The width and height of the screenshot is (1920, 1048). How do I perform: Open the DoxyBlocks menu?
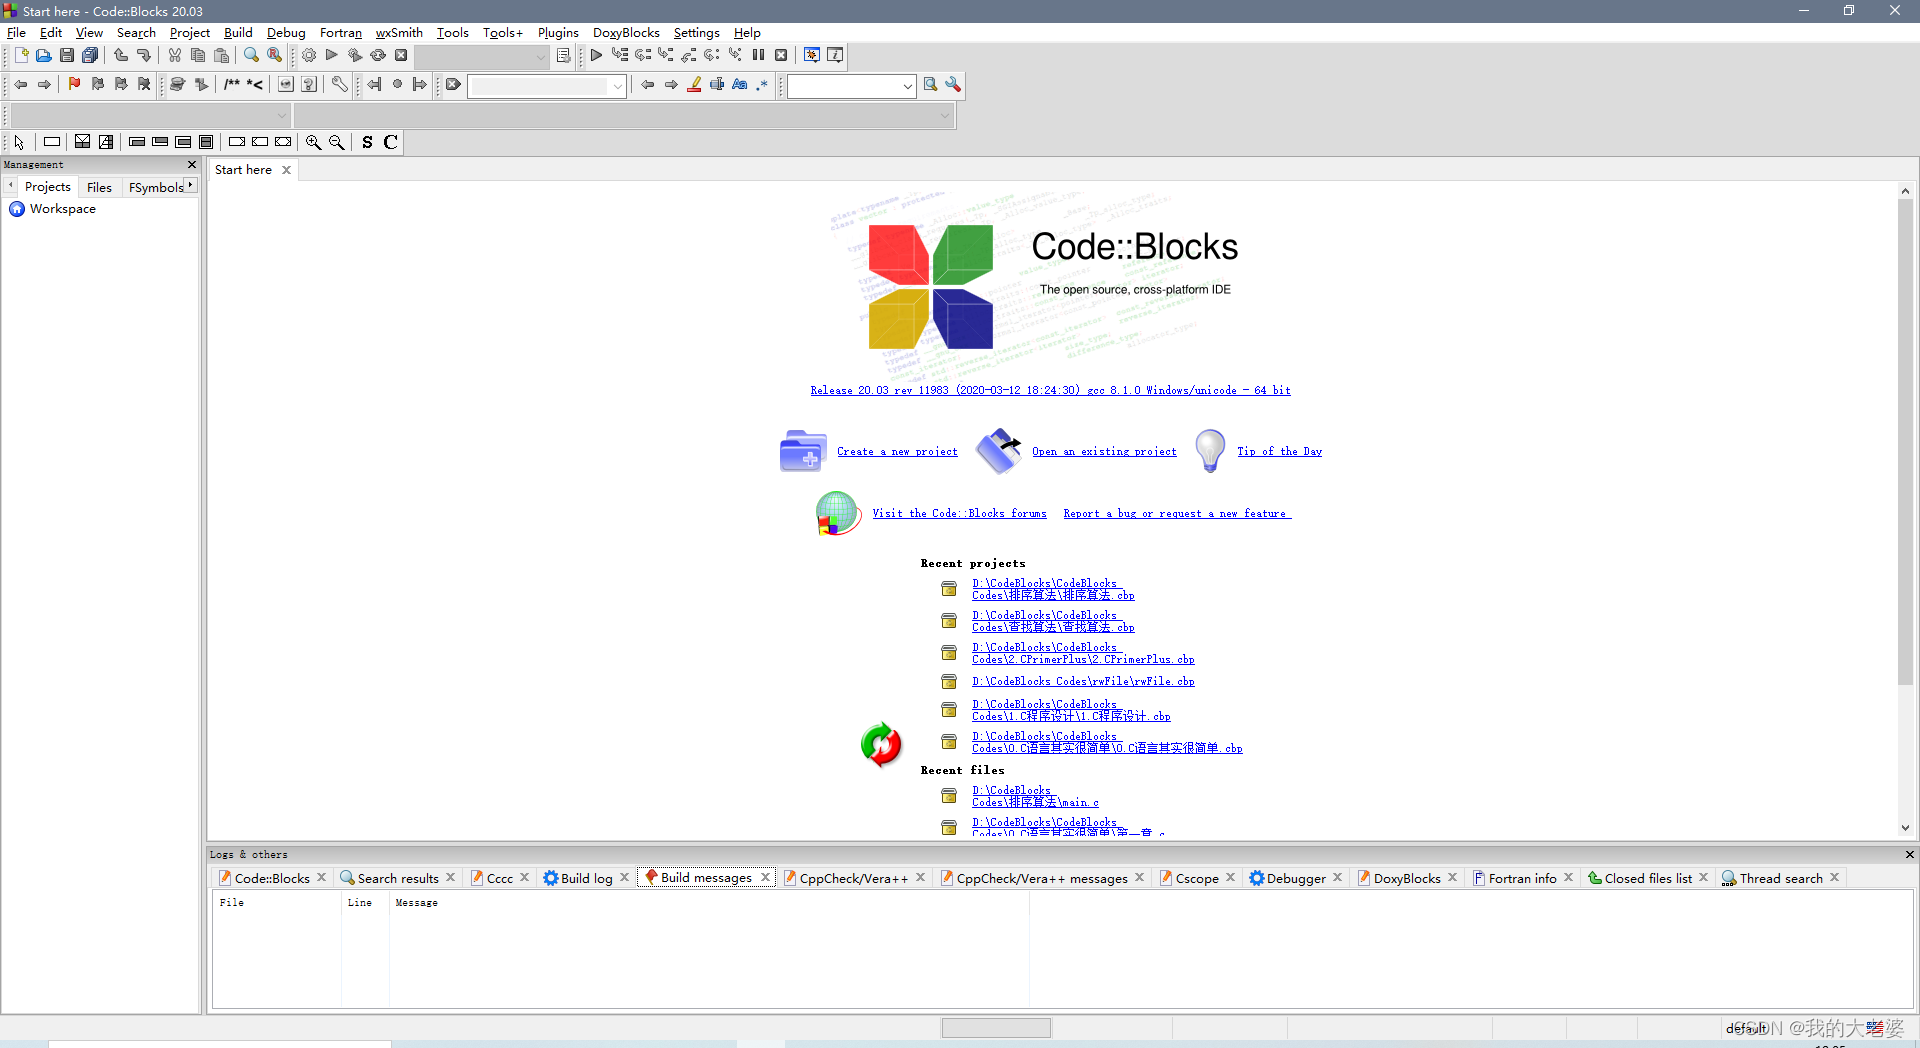click(x=626, y=33)
